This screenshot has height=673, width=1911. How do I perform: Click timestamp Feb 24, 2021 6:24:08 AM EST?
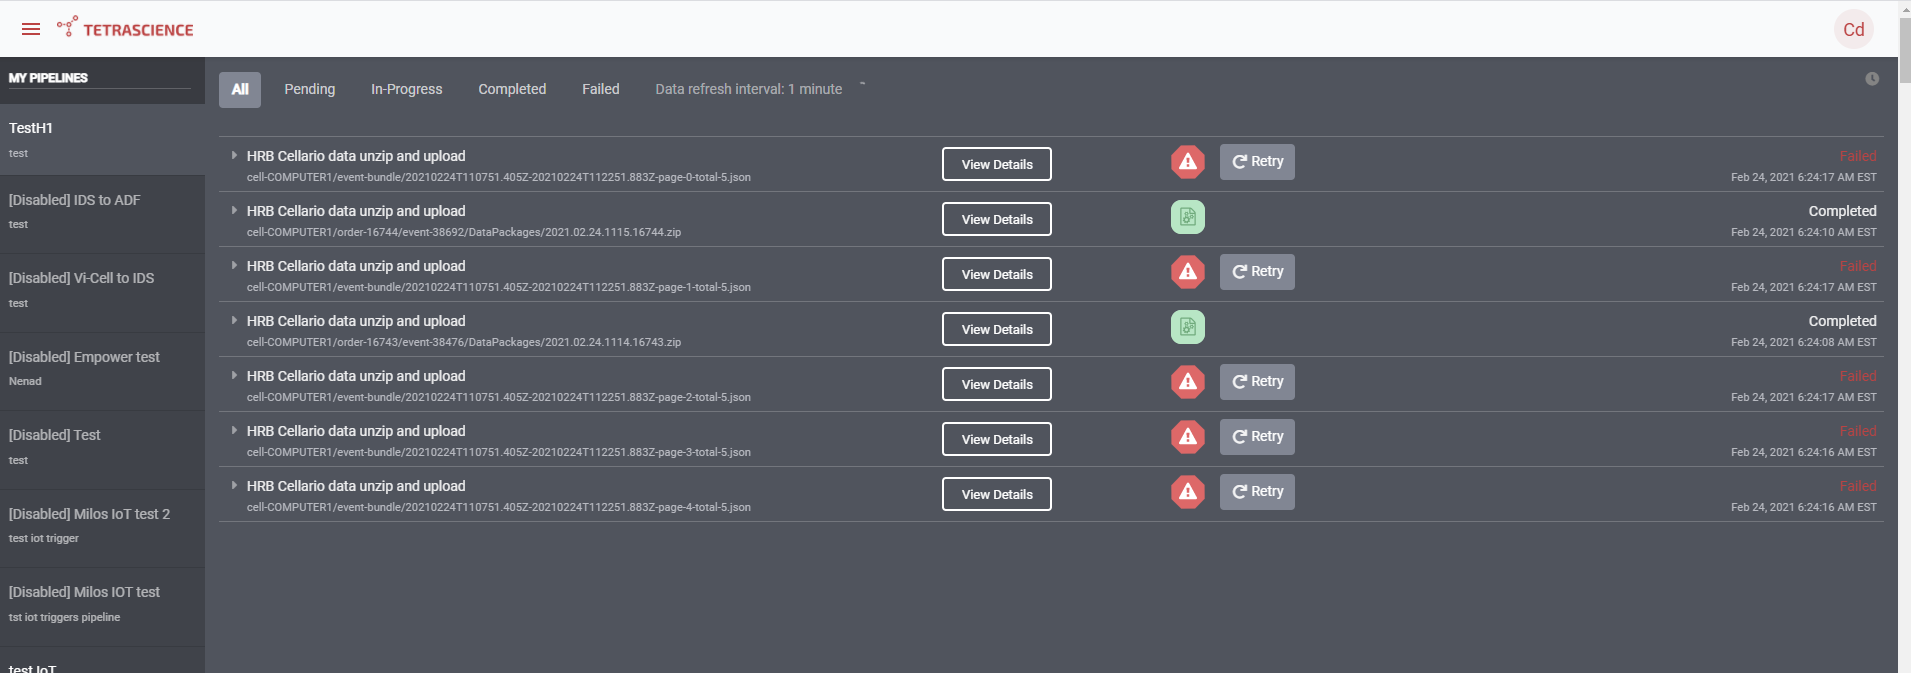[x=1803, y=342]
